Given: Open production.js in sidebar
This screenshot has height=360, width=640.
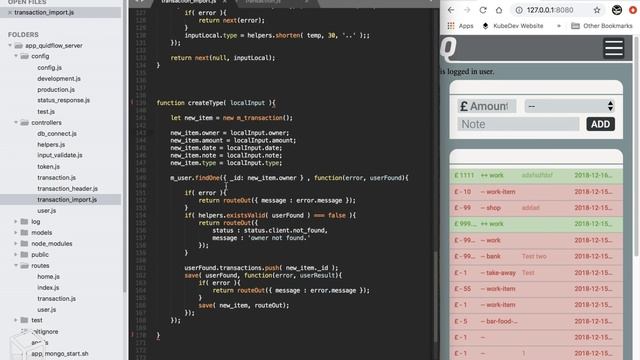Looking at the screenshot, I should click(x=56, y=89).
